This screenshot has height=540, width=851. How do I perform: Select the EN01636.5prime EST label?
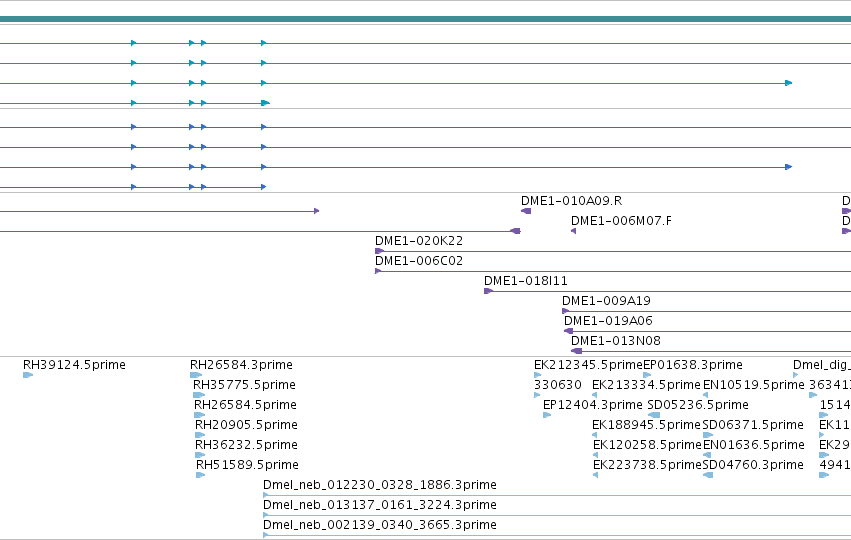coord(754,446)
